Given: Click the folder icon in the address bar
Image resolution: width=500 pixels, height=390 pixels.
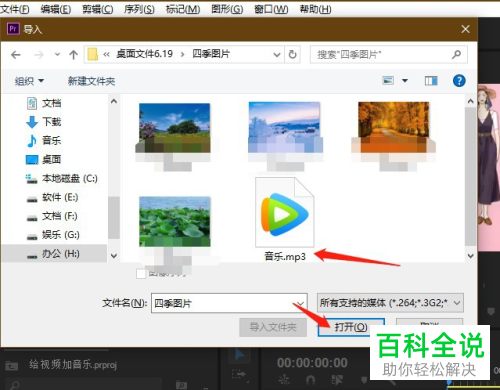Looking at the screenshot, I should point(93,54).
